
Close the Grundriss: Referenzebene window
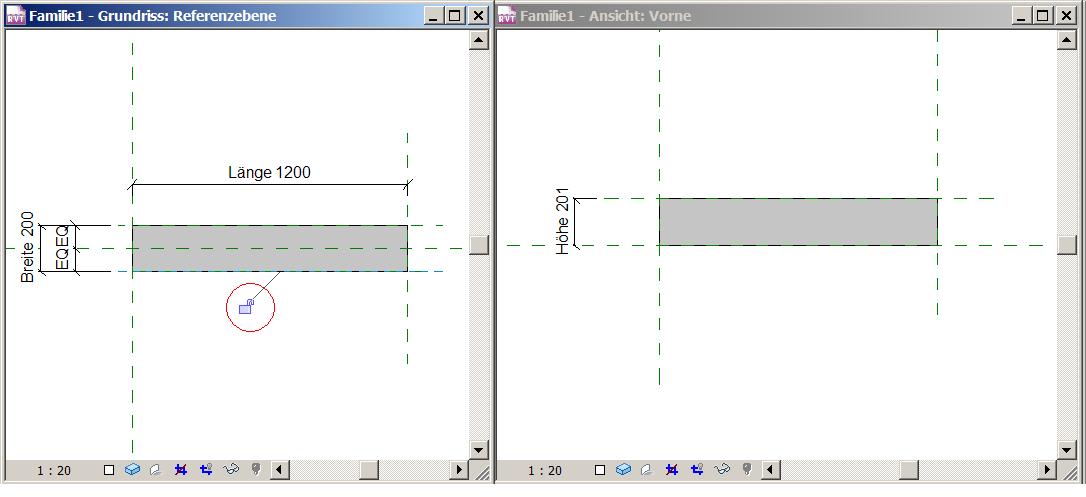click(x=479, y=15)
